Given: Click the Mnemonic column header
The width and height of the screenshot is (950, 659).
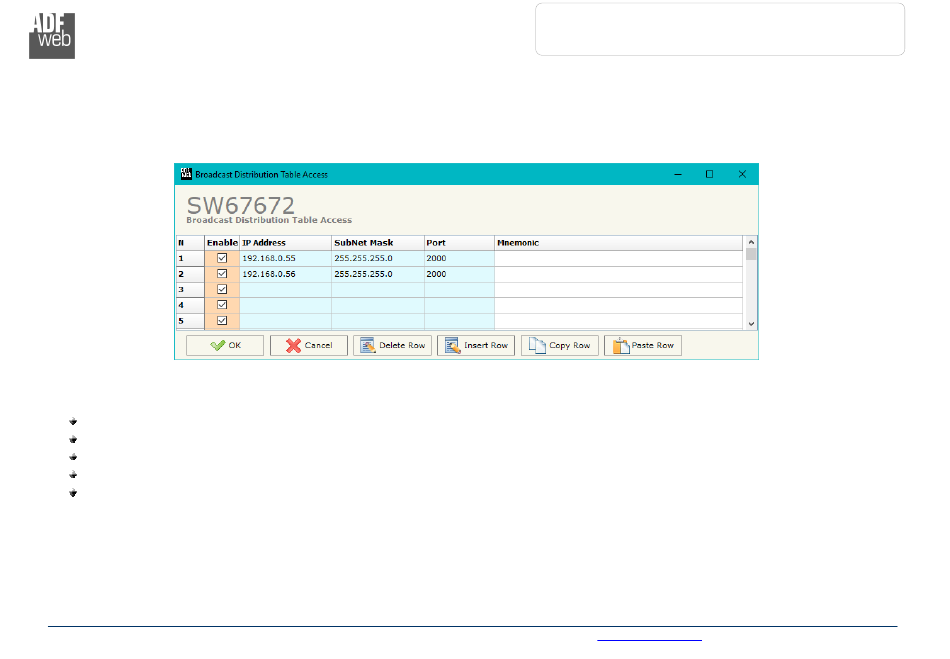Looking at the screenshot, I should coord(619,243).
